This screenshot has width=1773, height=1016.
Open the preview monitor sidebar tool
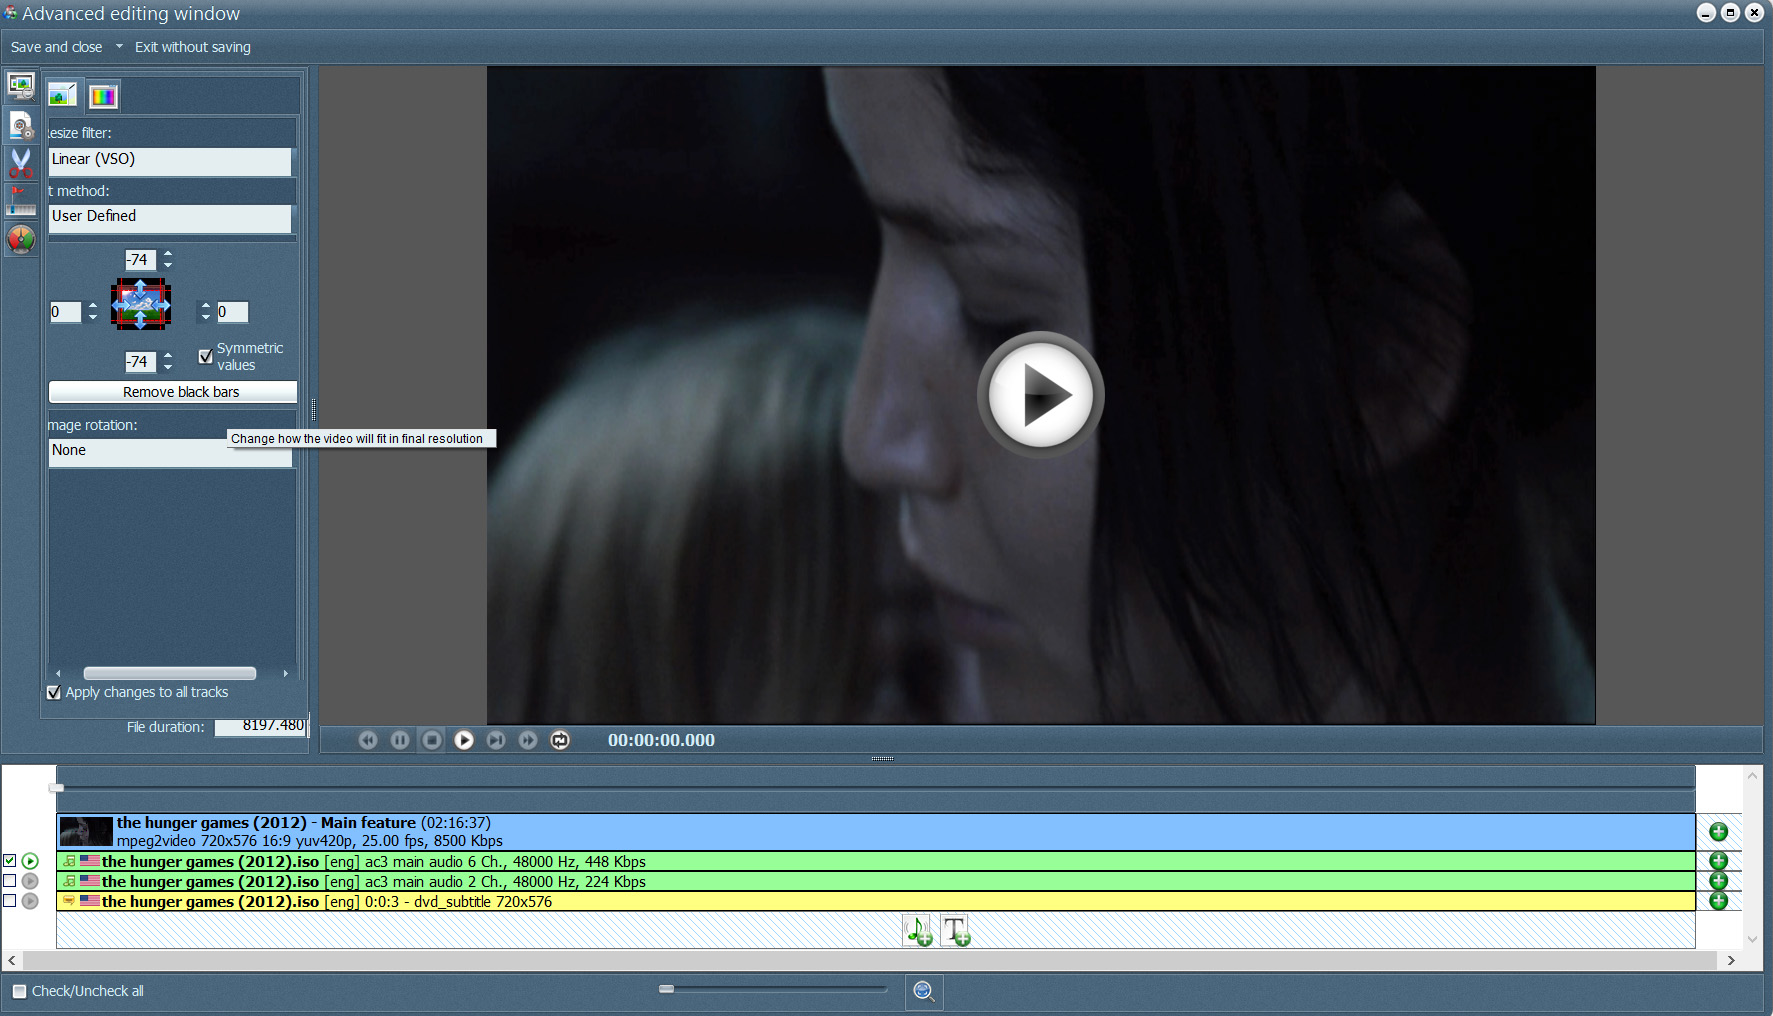[21, 87]
